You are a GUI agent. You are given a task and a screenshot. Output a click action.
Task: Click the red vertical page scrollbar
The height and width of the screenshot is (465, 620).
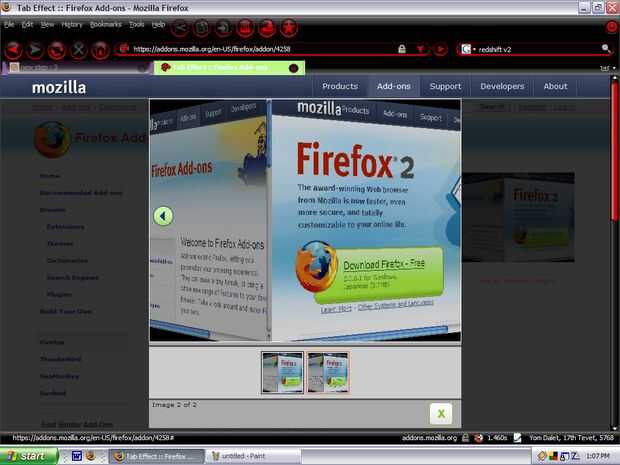coord(614,150)
